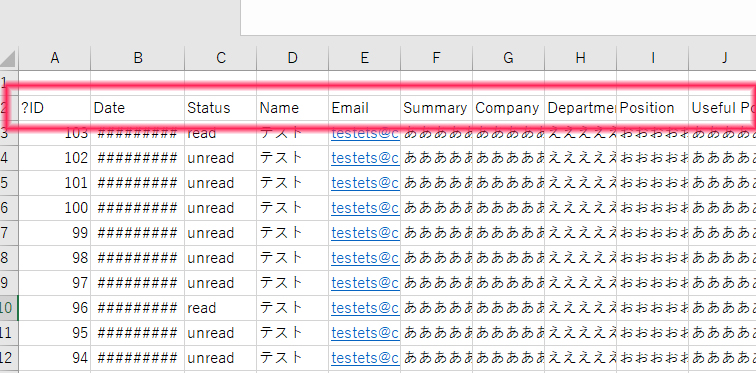Select the ######### date cell in row 5
Viewport: 756px width, 373px height.
point(137,183)
